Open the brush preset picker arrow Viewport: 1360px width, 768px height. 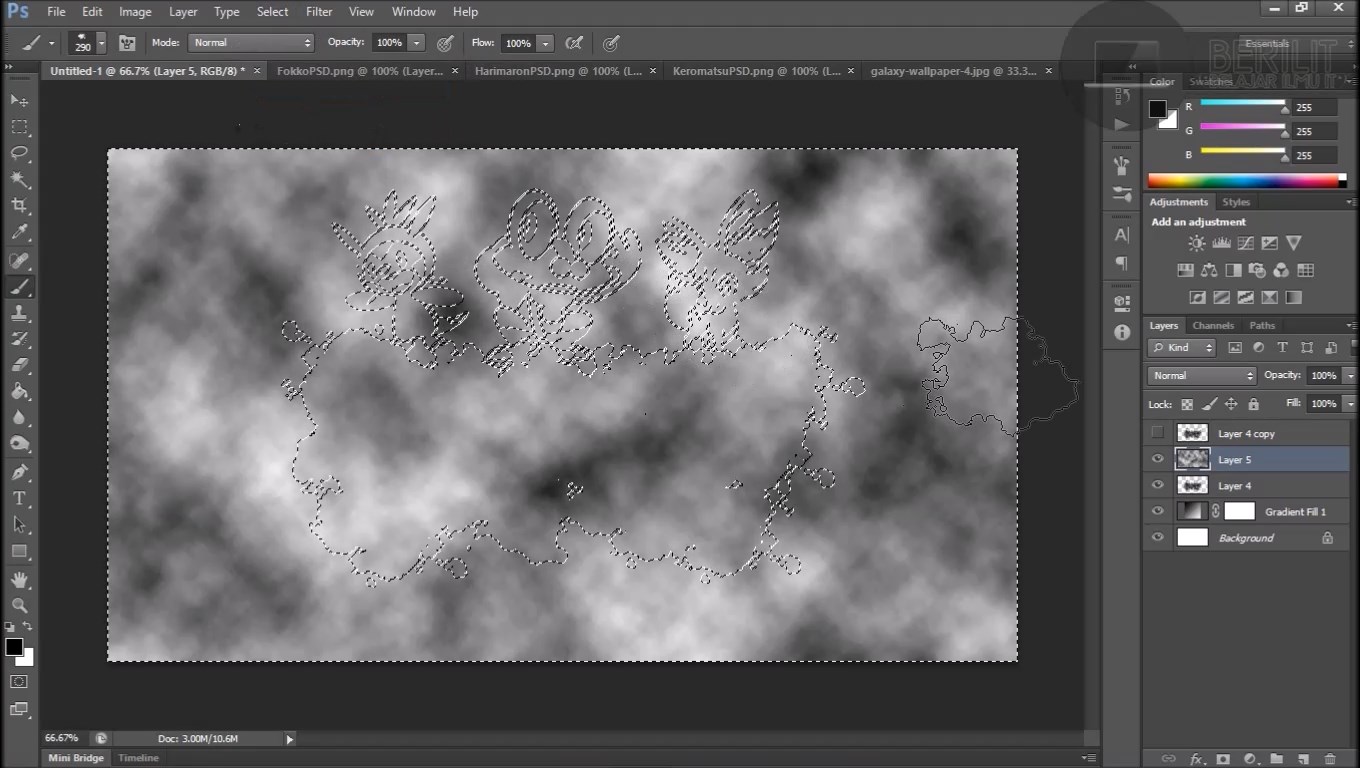102,43
